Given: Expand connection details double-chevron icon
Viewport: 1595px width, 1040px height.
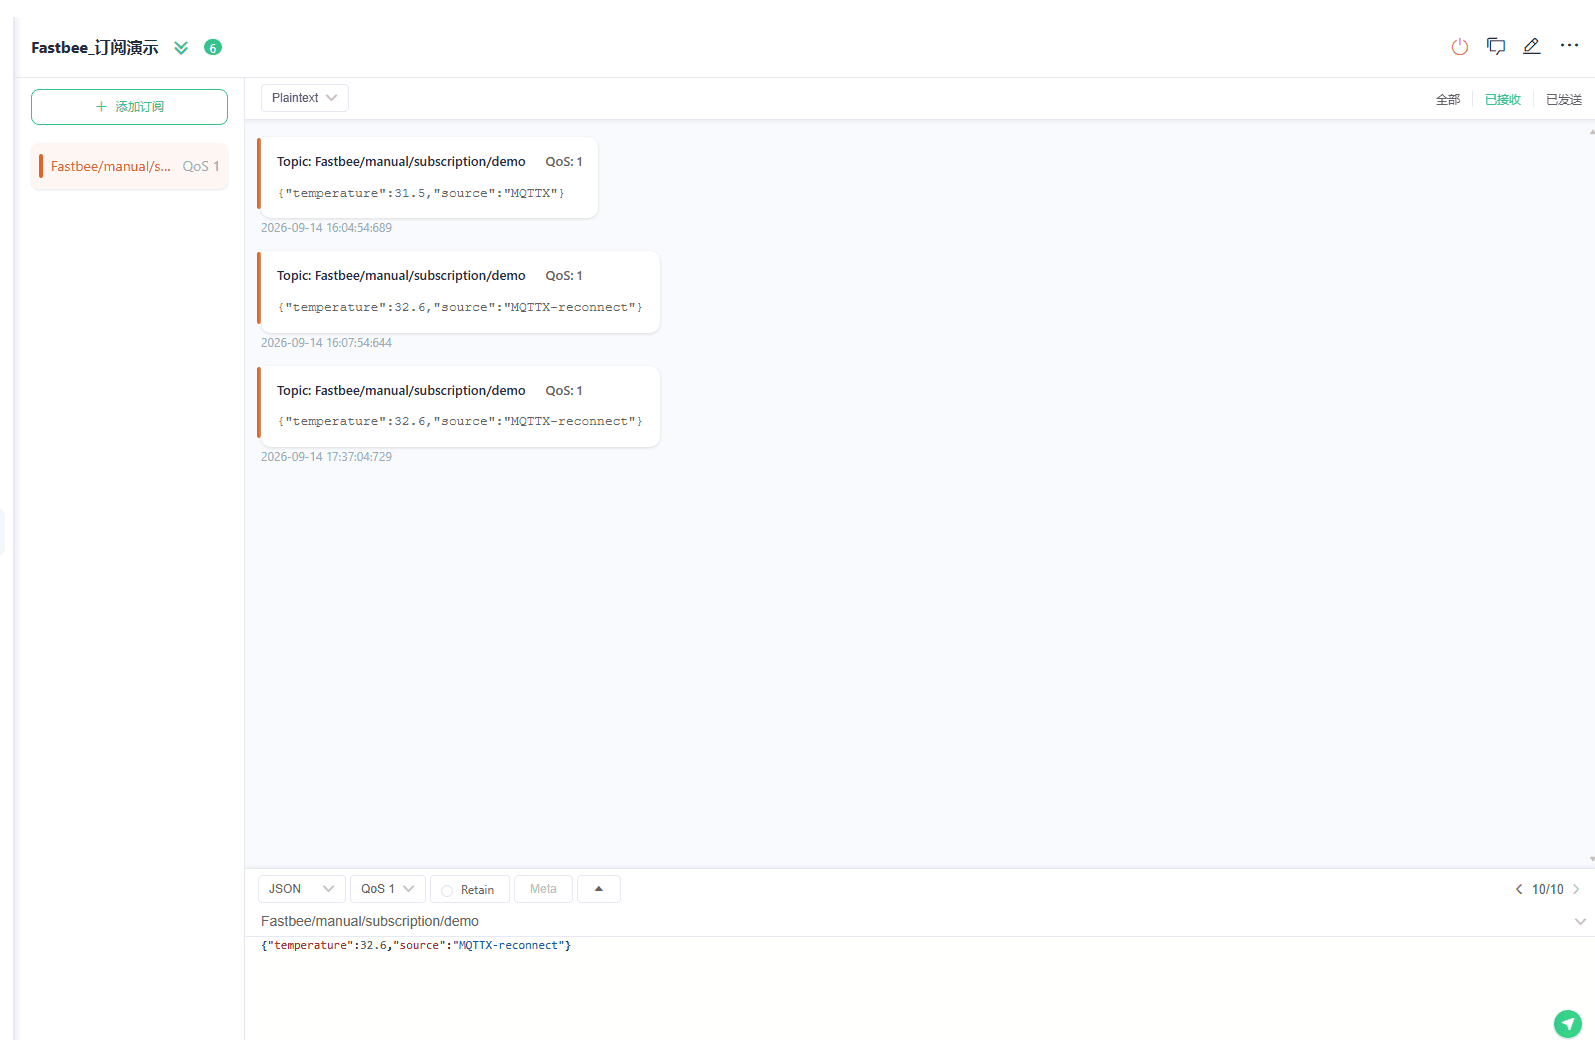Looking at the screenshot, I should (x=181, y=47).
